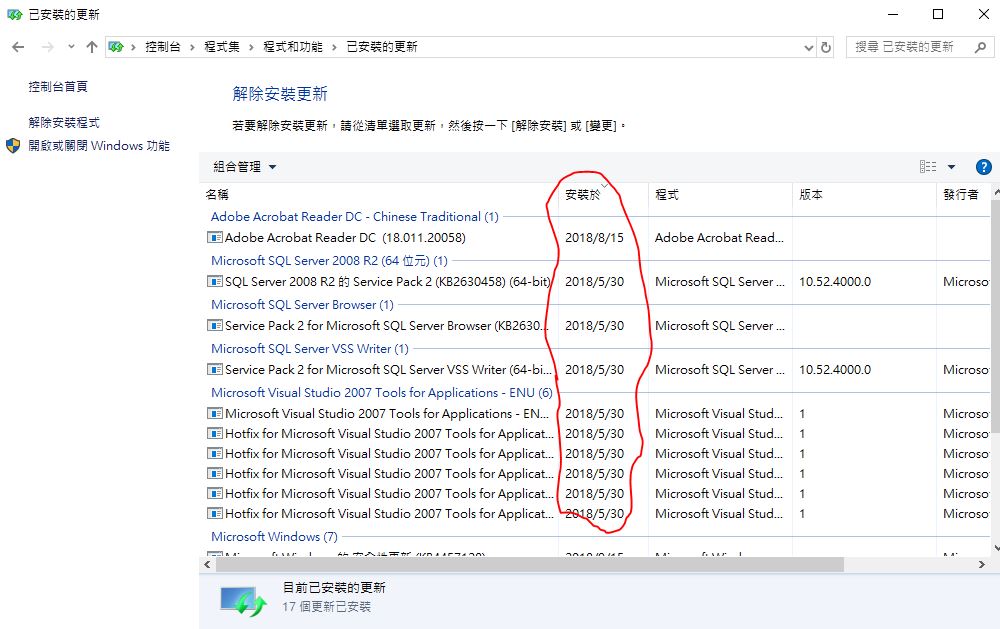Open the 組合管理 dropdown menu
The width and height of the screenshot is (1000, 629).
click(x=244, y=166)
